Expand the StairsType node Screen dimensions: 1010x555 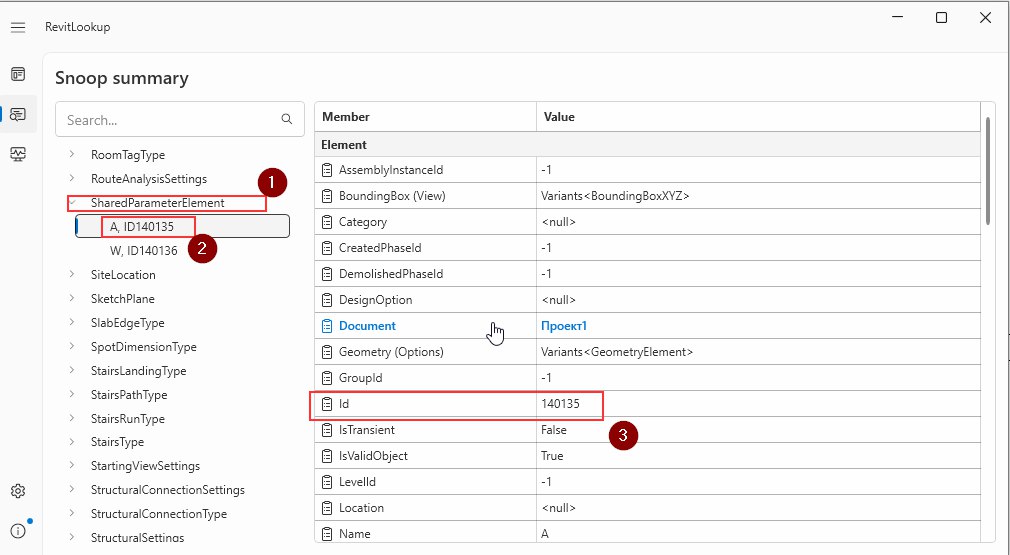[x=72, y=442]
